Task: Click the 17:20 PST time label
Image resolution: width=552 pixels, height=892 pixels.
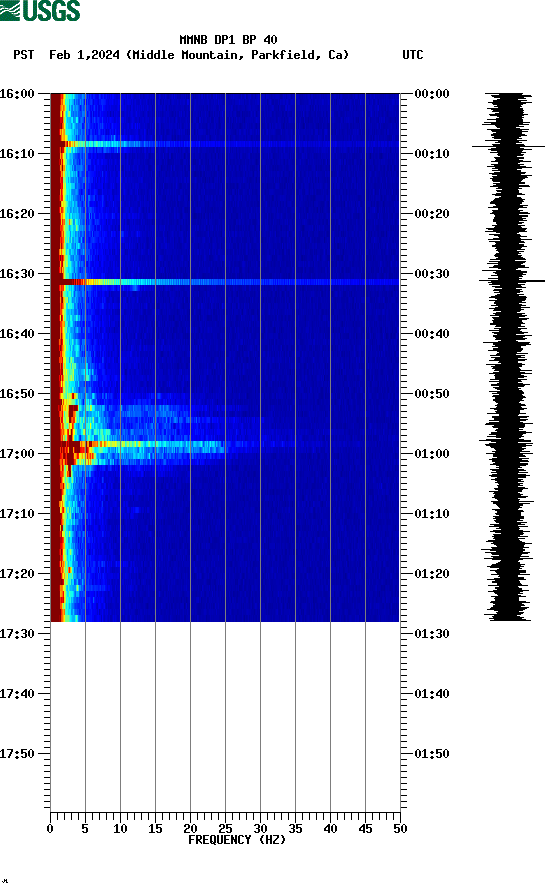Action: (x=17, y=573)
